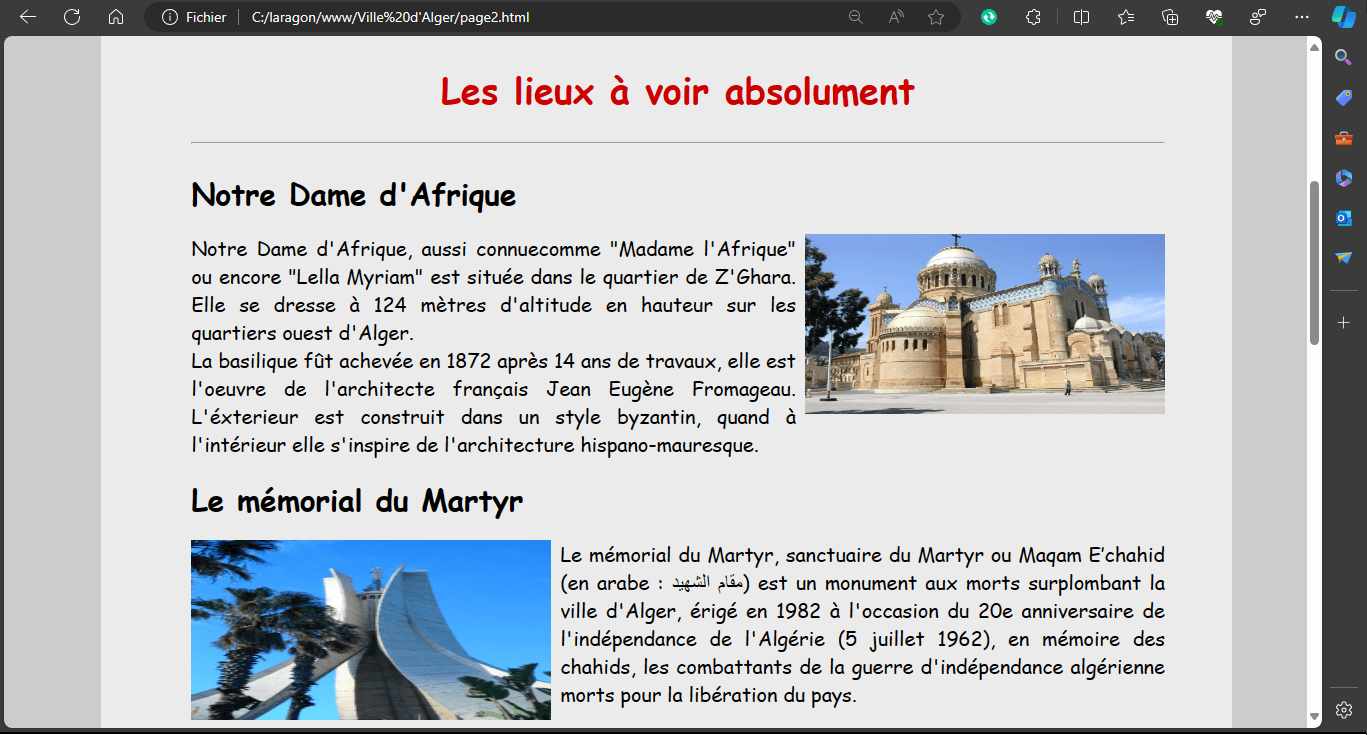The image size is (1367, 735).
Task: Click the address bar URL page2.html
Action: 391,17
